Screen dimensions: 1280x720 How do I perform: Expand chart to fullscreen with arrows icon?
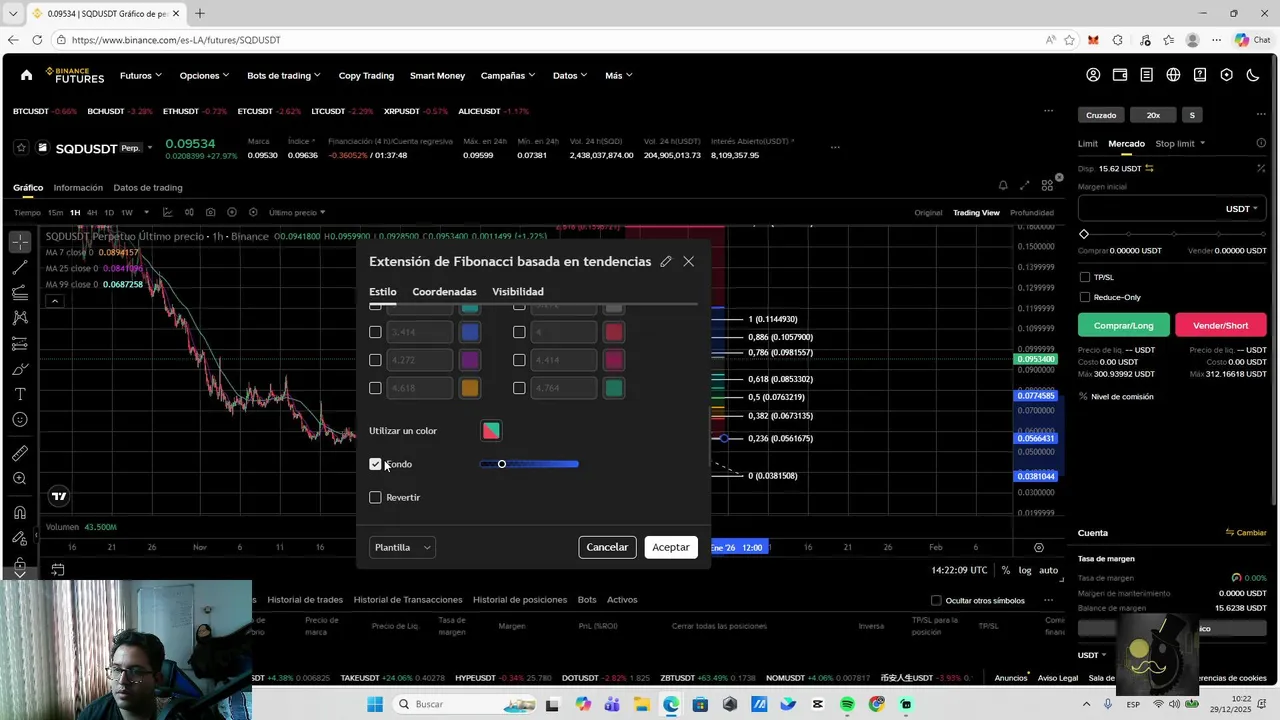coord(1025,185)
